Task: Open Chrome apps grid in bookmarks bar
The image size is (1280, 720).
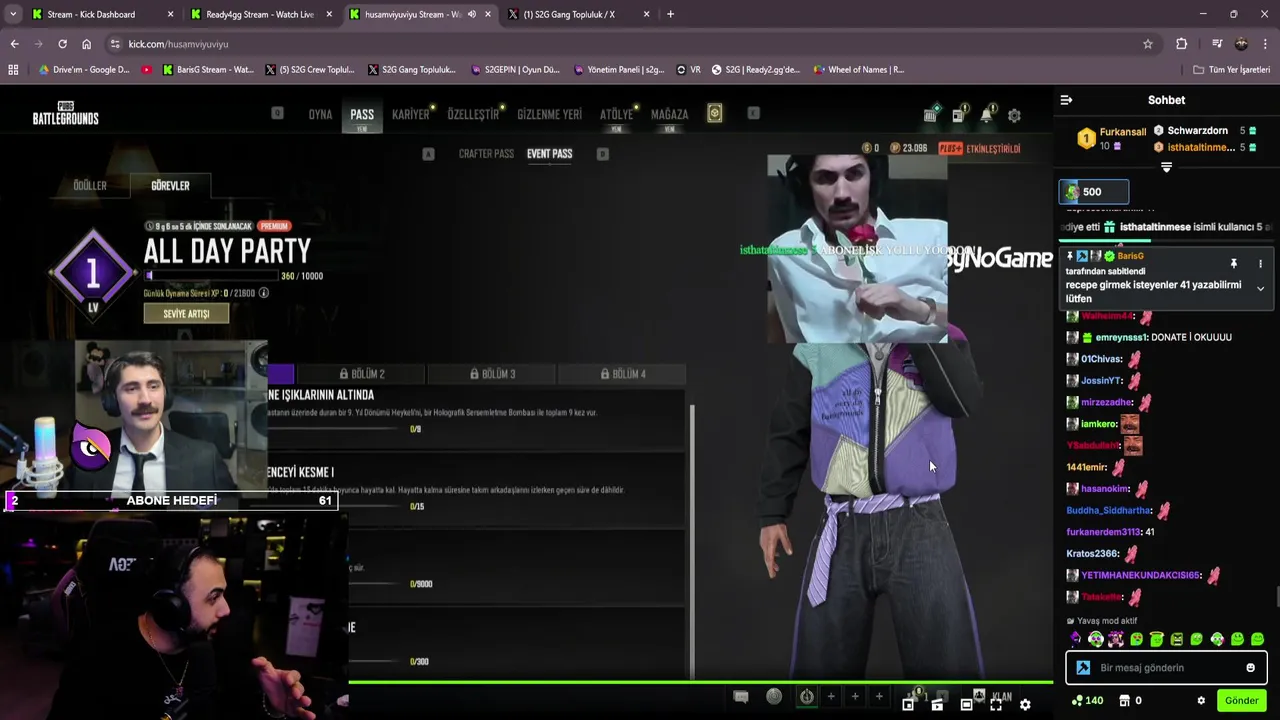Action: (13, 70)
